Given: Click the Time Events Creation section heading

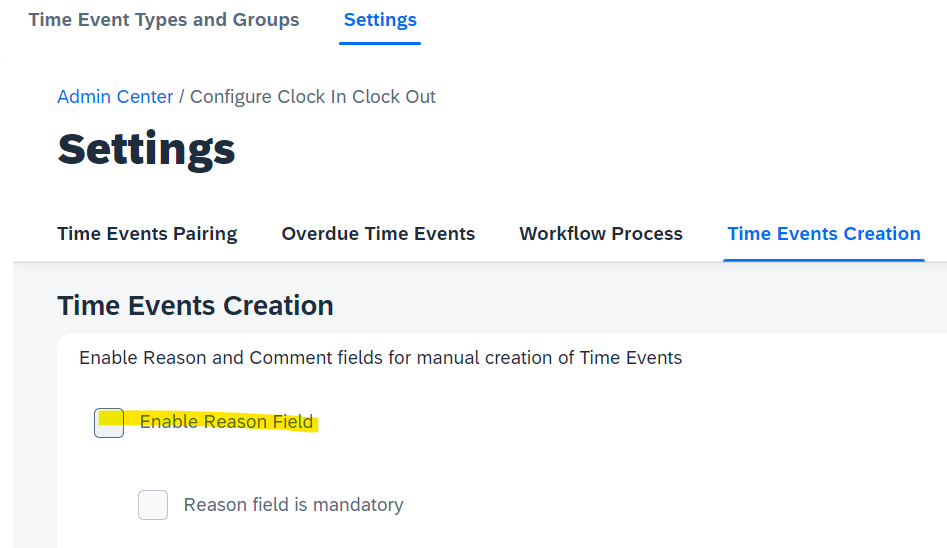Looking at the screenshot, I should click(x=195, y=306).
